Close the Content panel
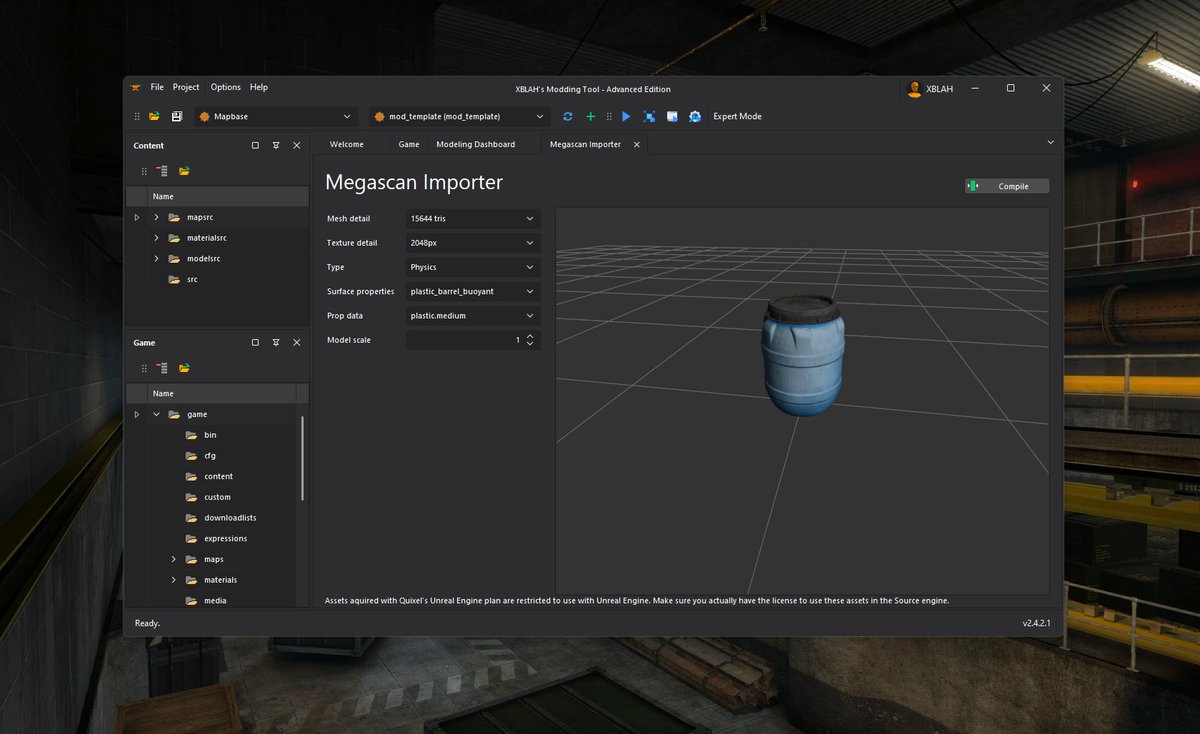 [x=296, y=145]
